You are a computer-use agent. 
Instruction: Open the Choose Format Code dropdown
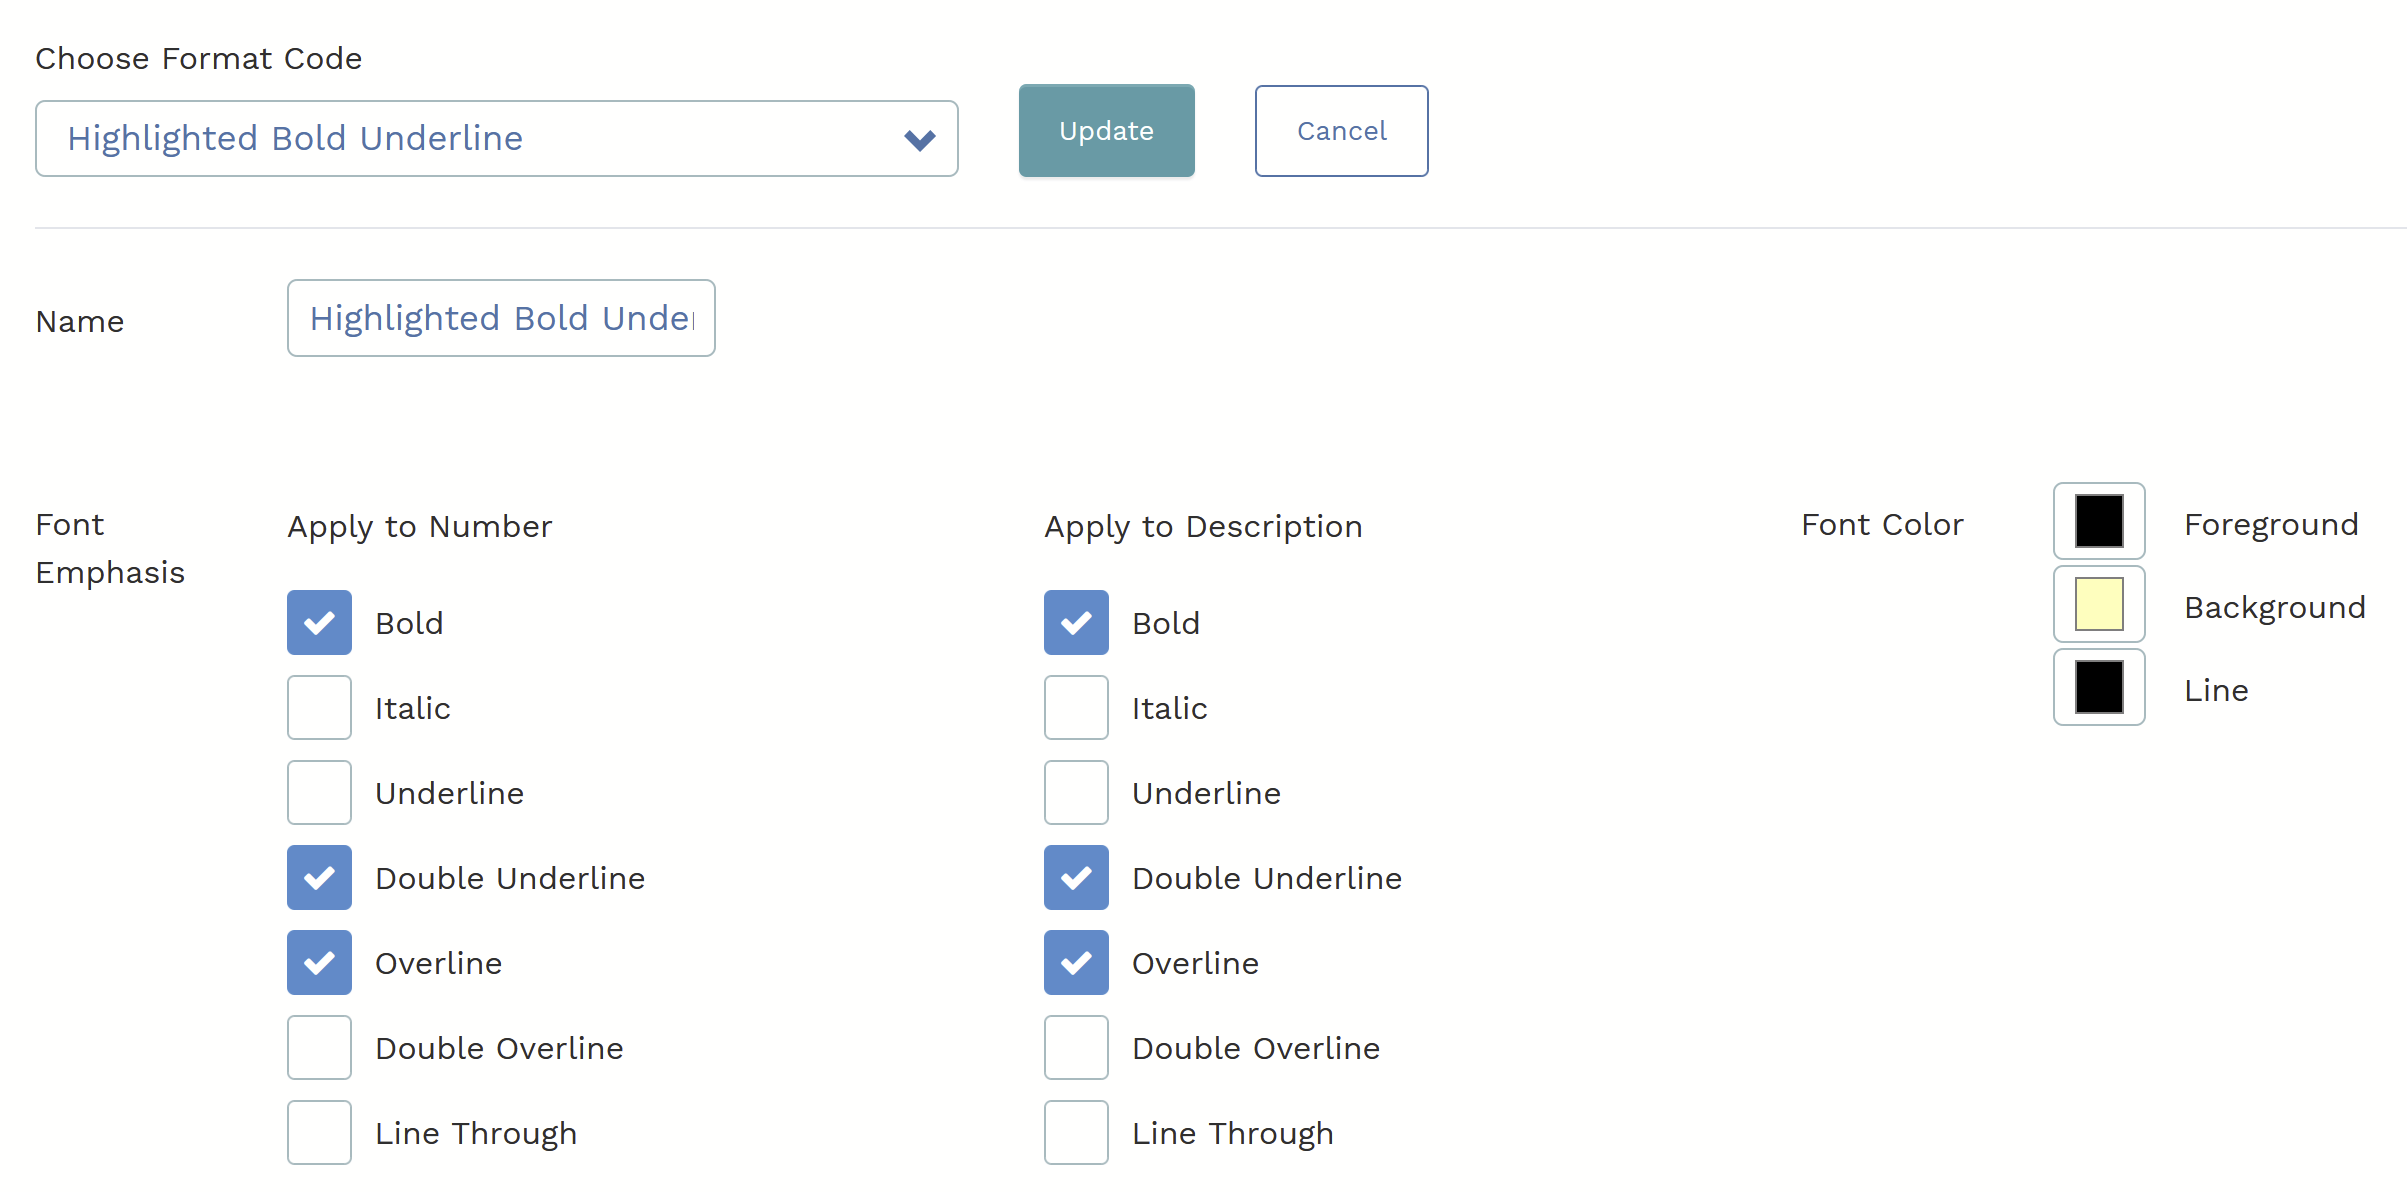coord(496,138)
